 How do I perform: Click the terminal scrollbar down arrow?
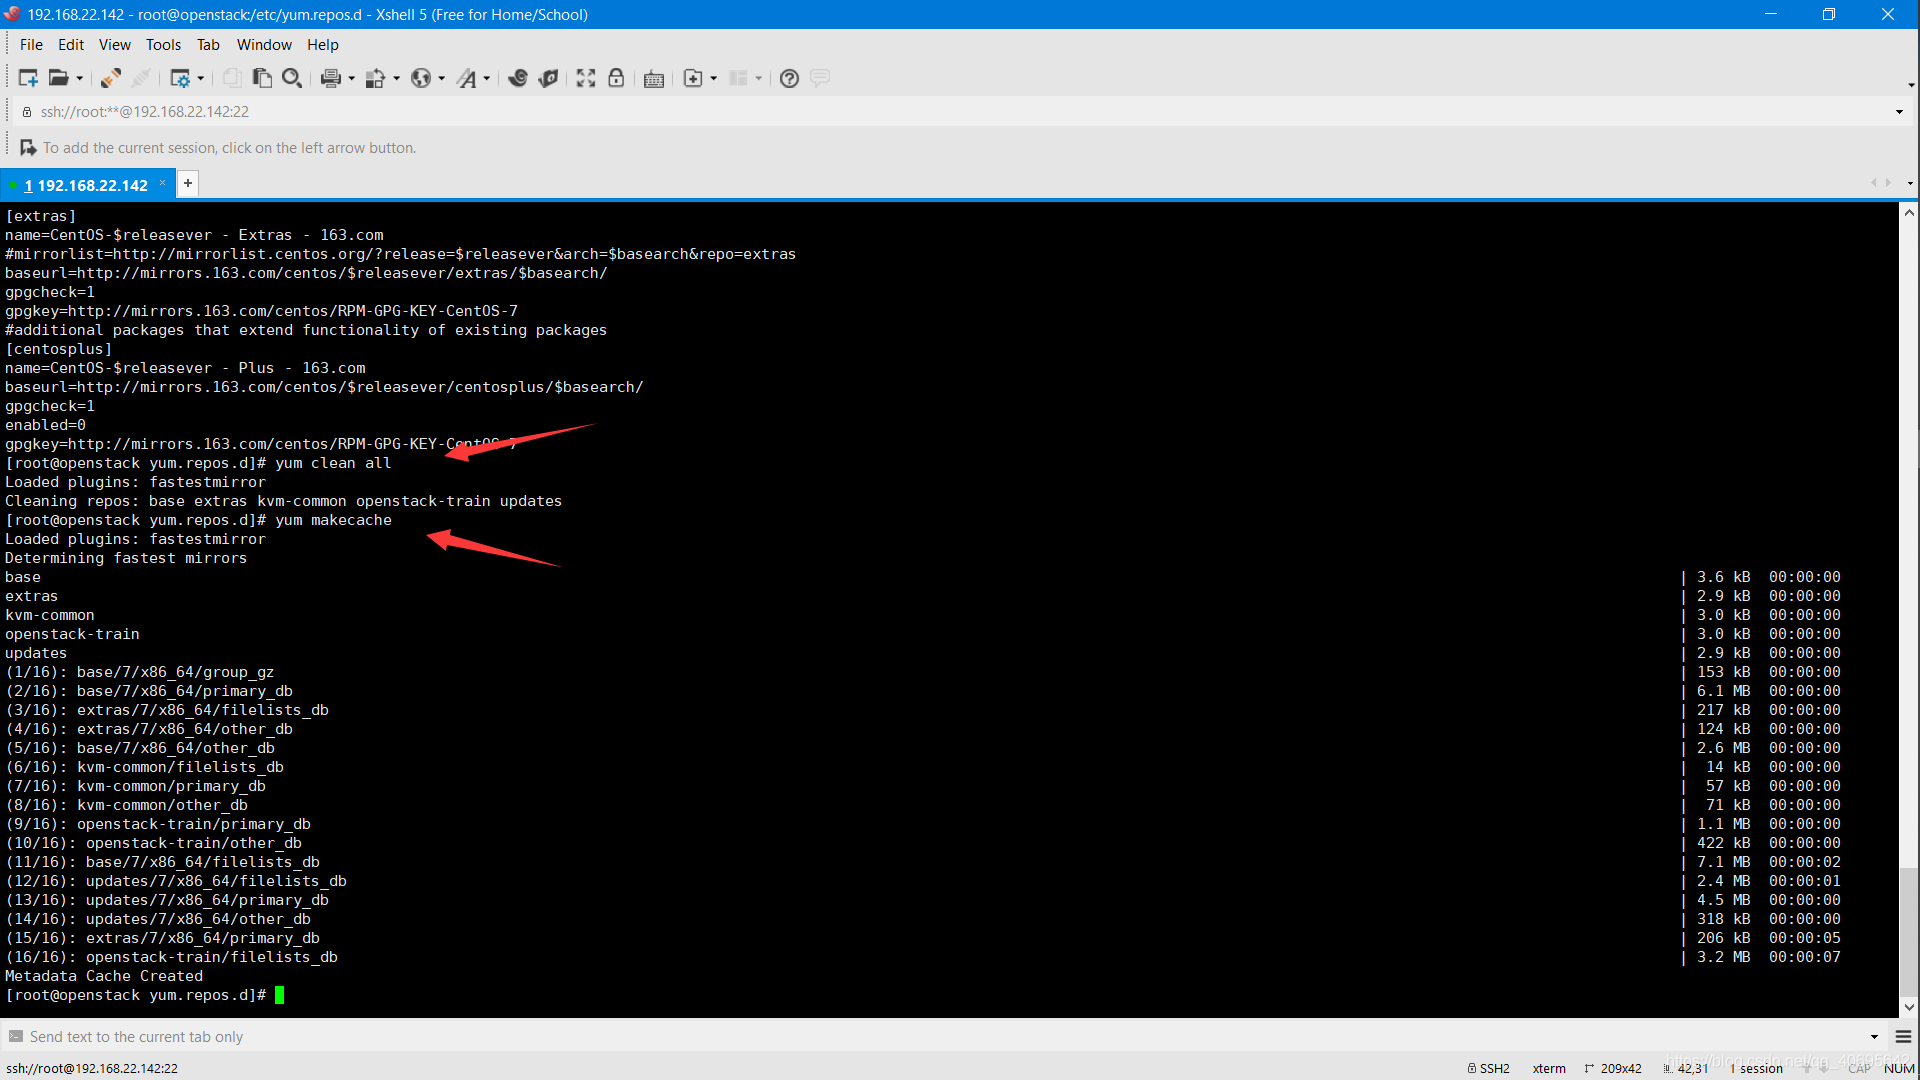coord(1909,1007)
